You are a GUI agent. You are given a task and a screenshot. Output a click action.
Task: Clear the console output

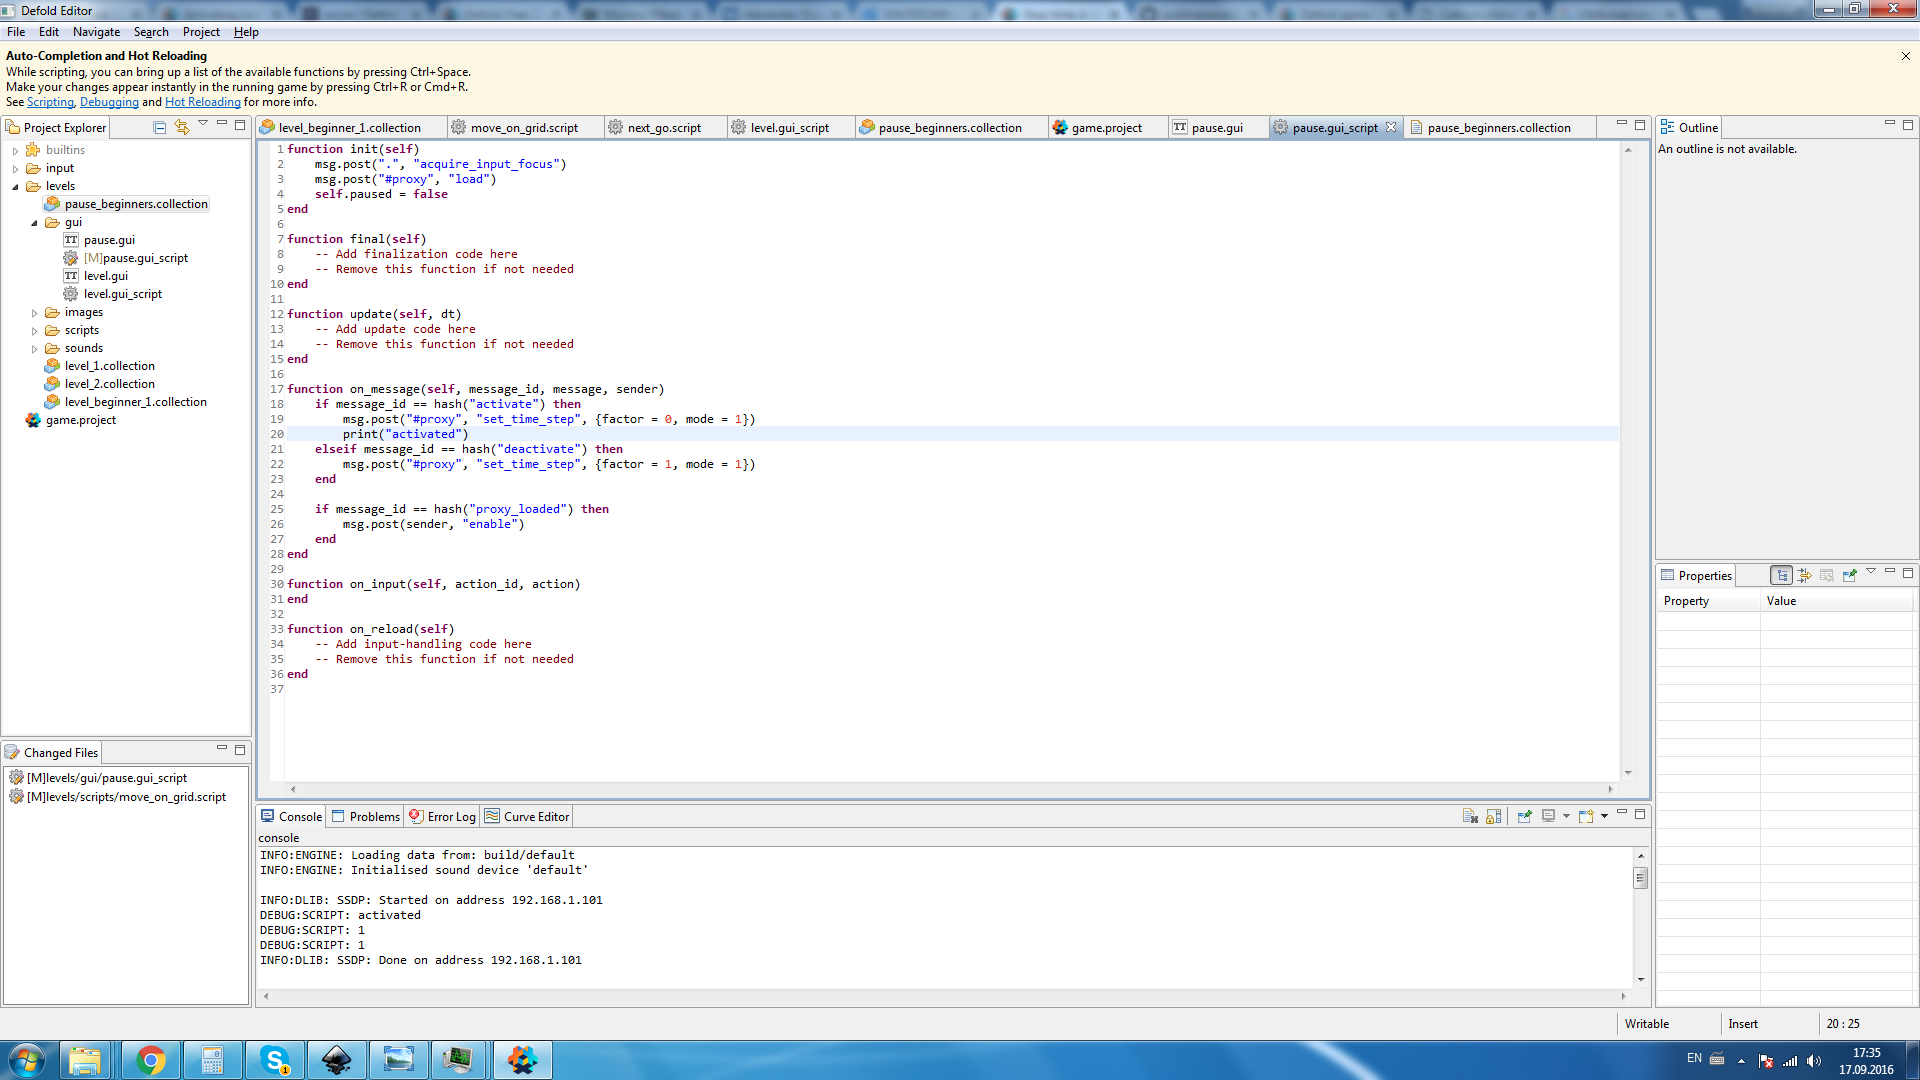click(1470, 816)
